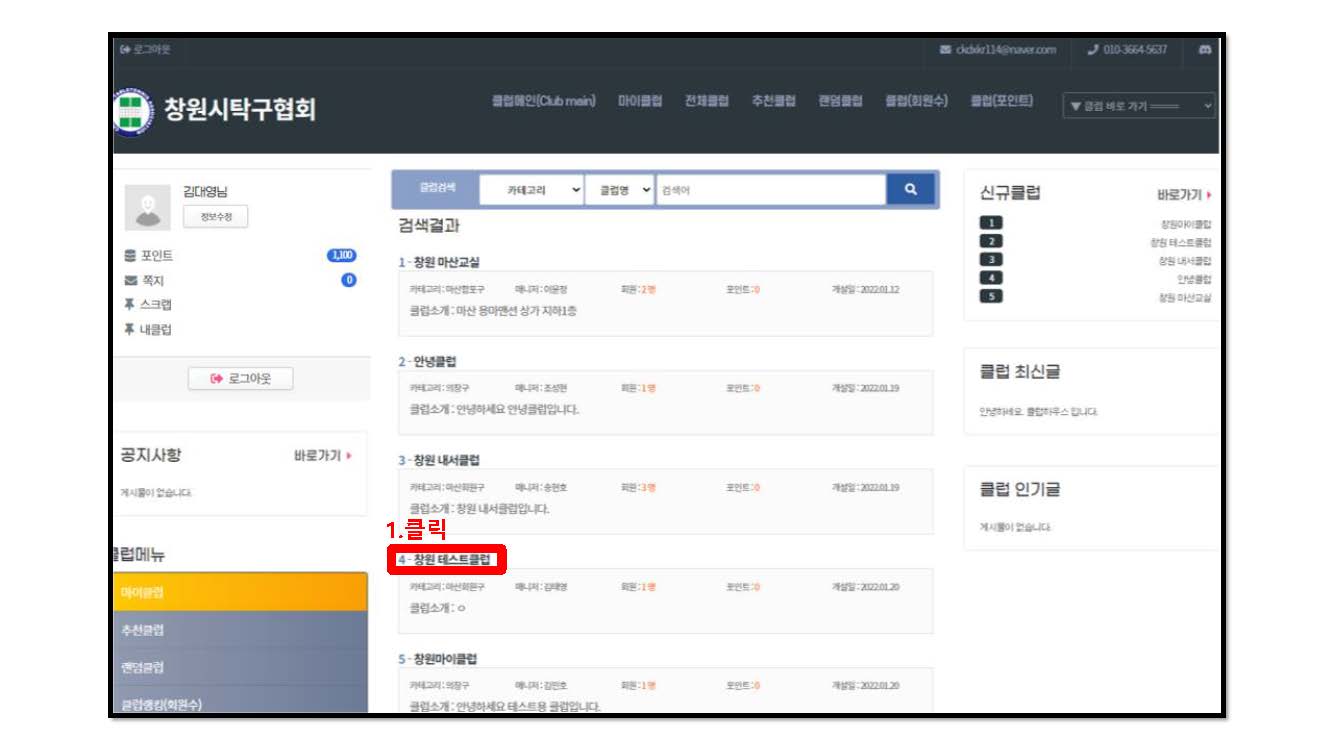Click the pin icon next to 스크랩
This screenshot has height=750, width=1334.
point(130,305)
